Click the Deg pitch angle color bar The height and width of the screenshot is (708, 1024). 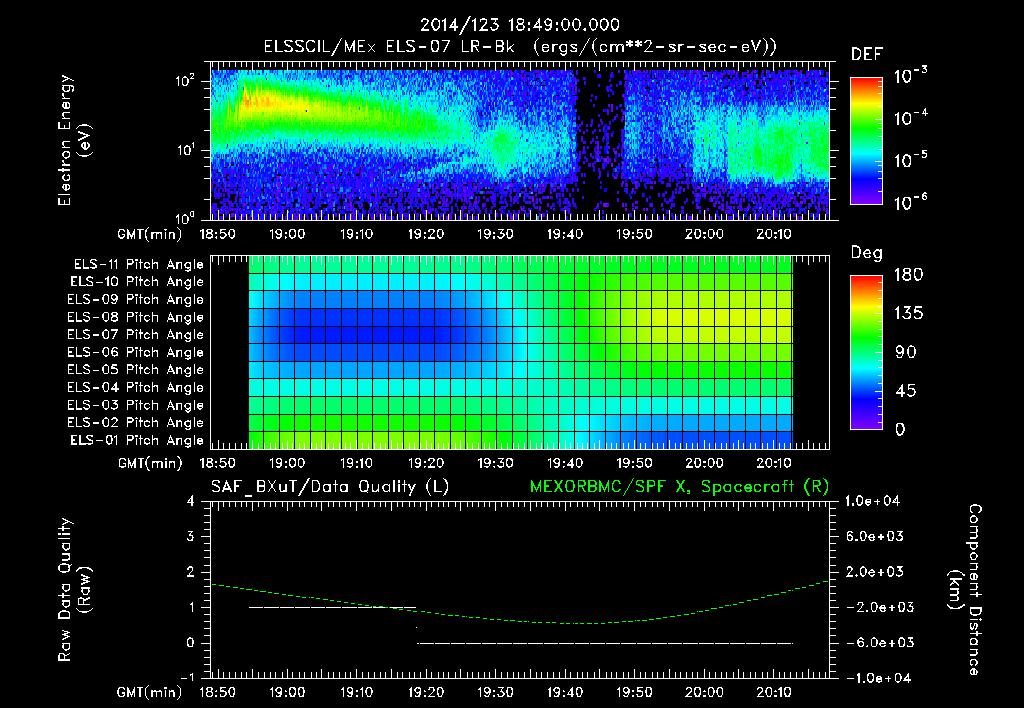pos(866,352)
